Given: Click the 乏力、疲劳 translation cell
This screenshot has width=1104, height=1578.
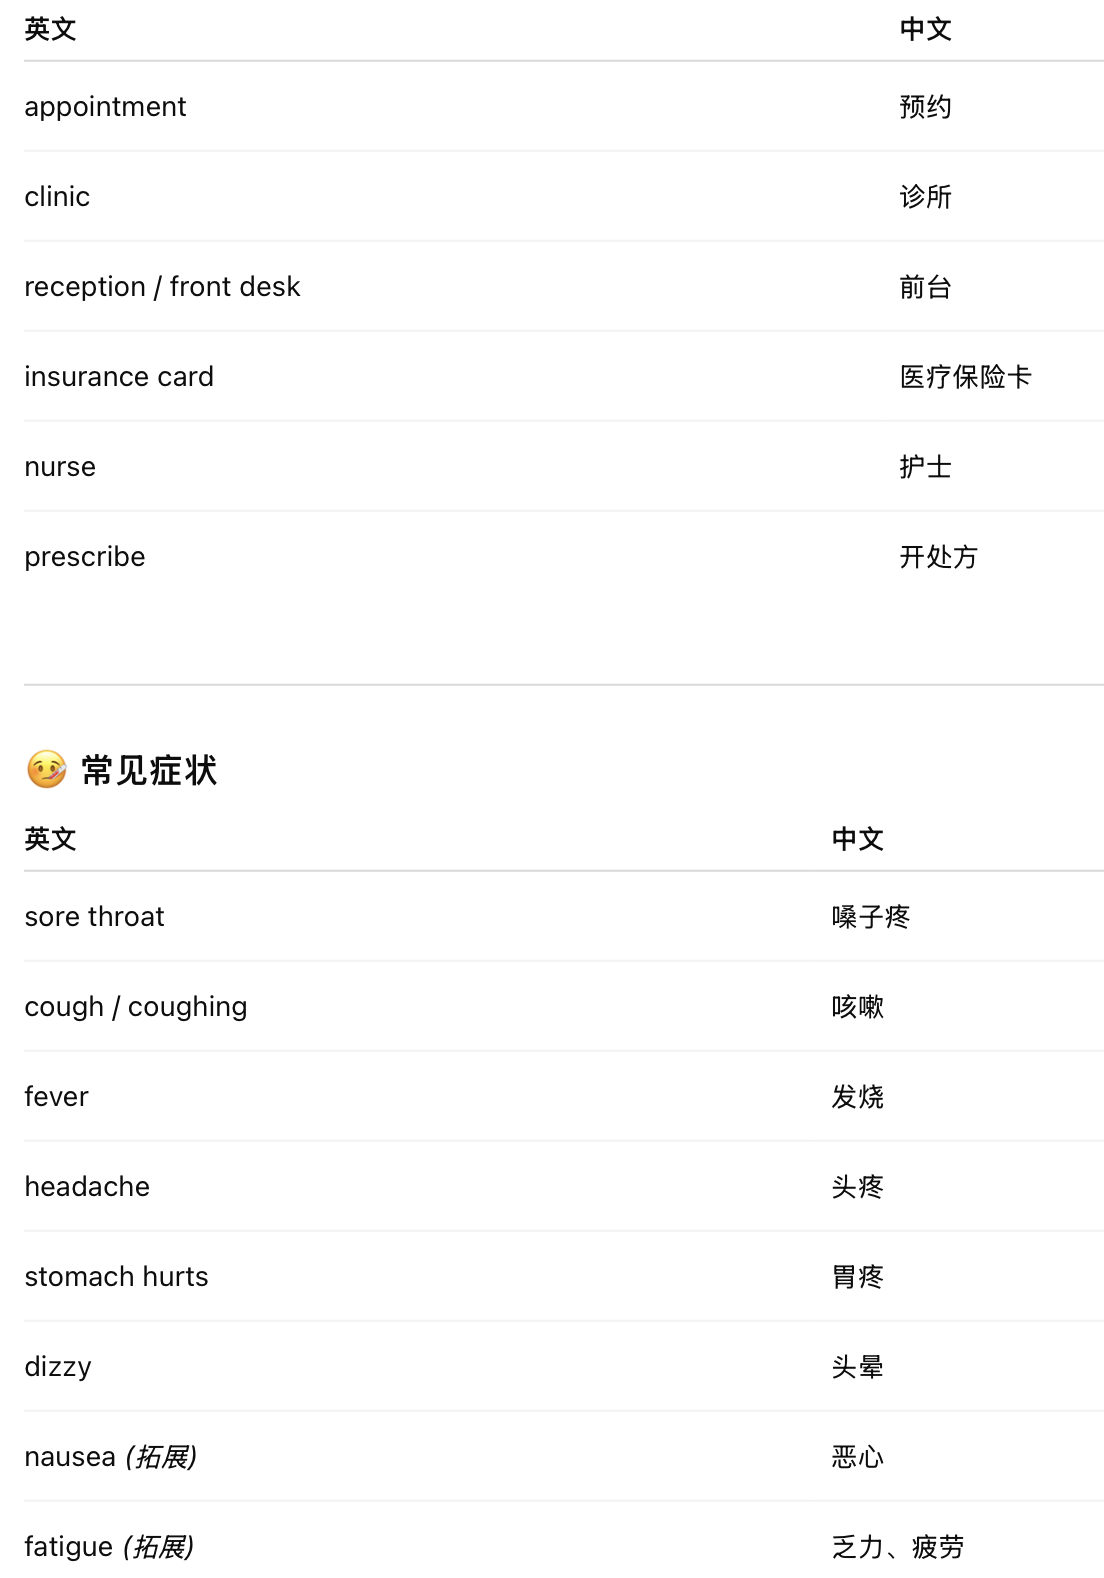Looking at the screenshot, I should tap(897, 1547).
